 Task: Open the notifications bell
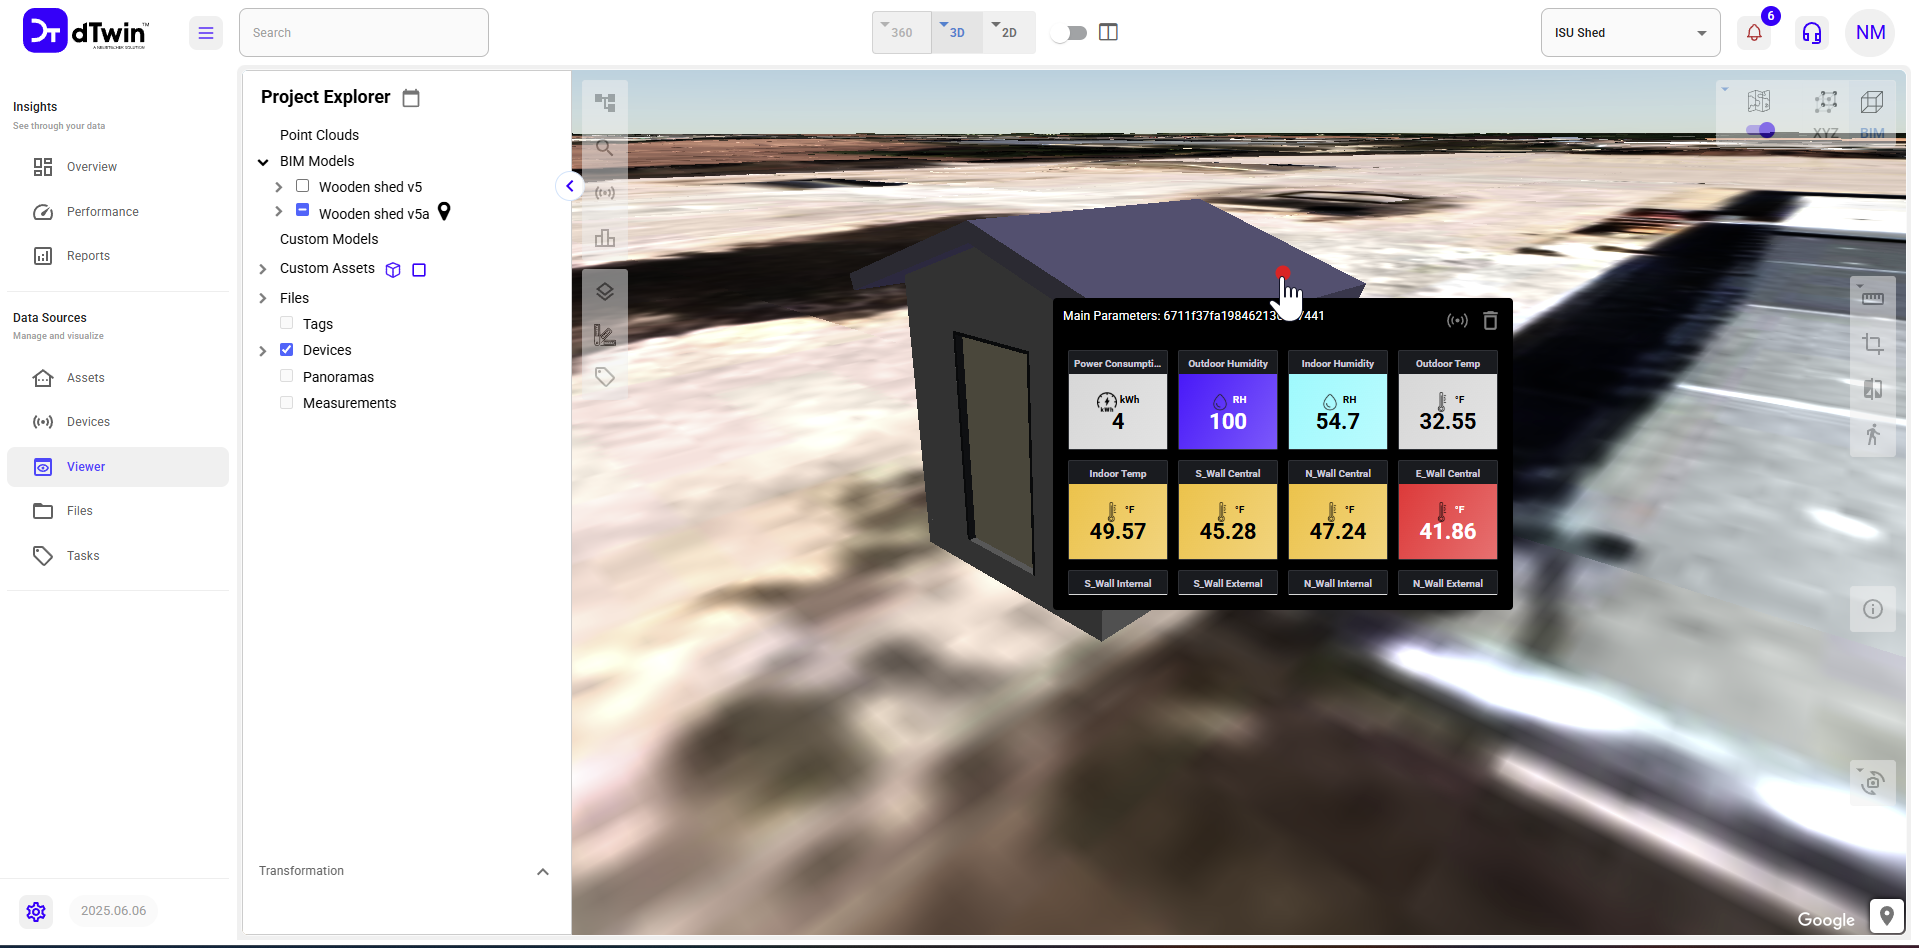1754,33
